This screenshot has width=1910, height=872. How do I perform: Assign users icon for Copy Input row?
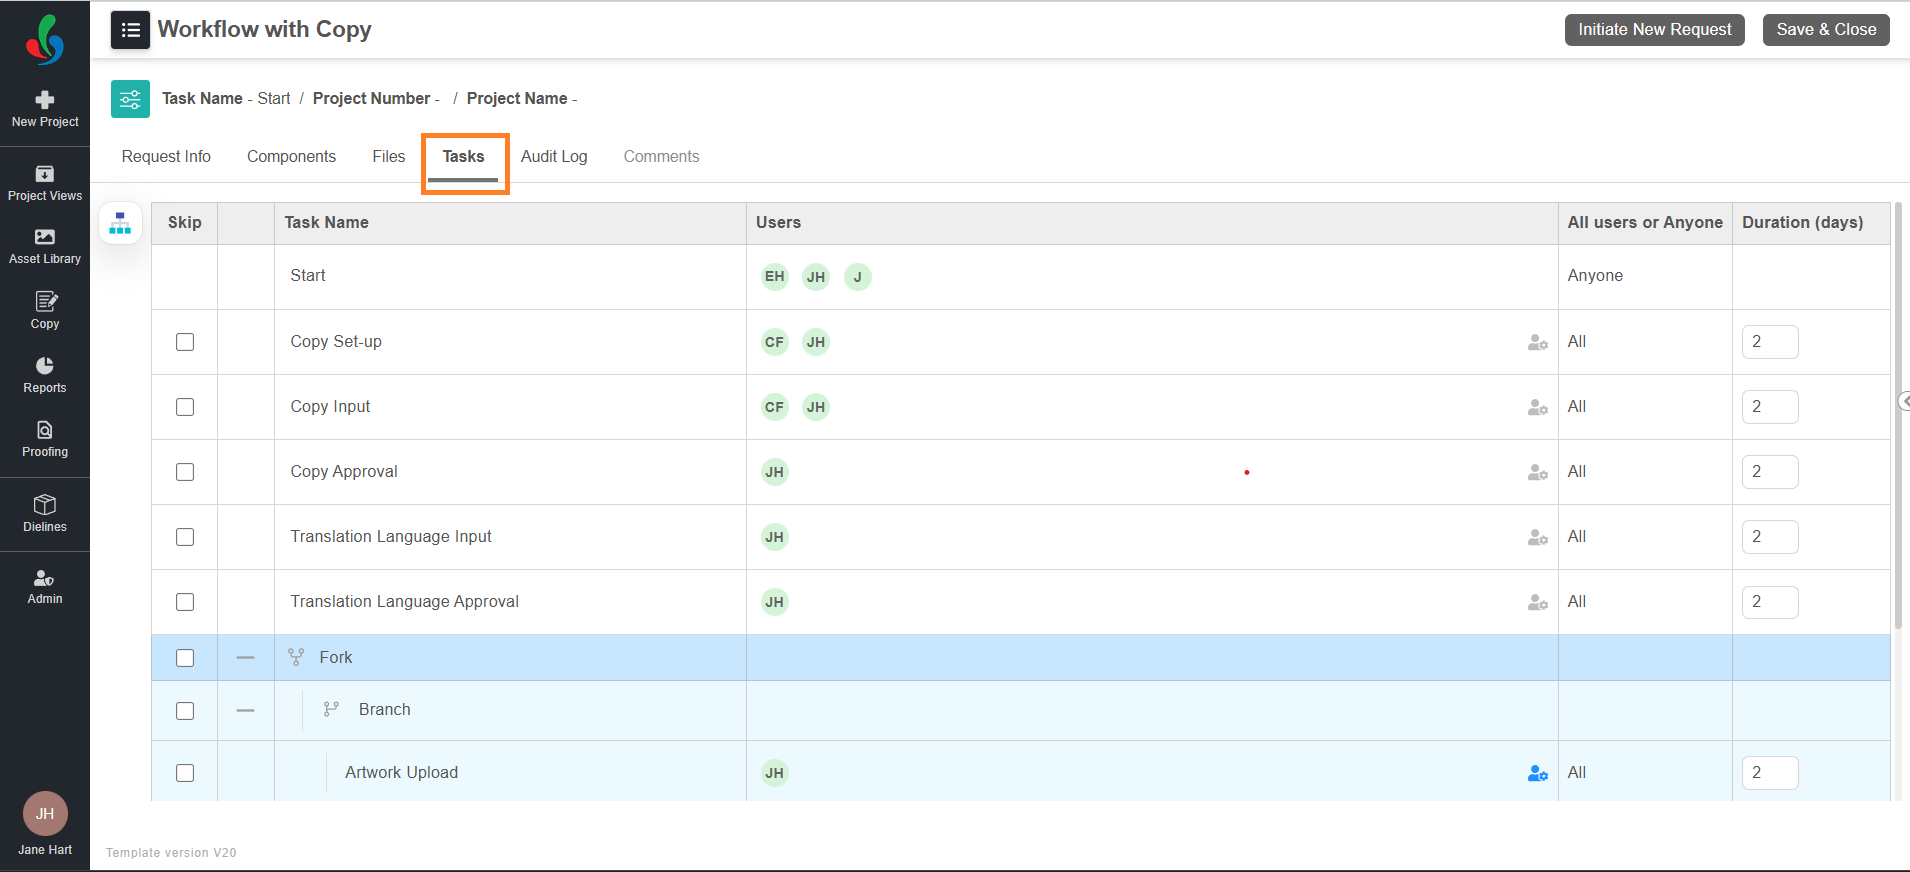click(1538, 407)
